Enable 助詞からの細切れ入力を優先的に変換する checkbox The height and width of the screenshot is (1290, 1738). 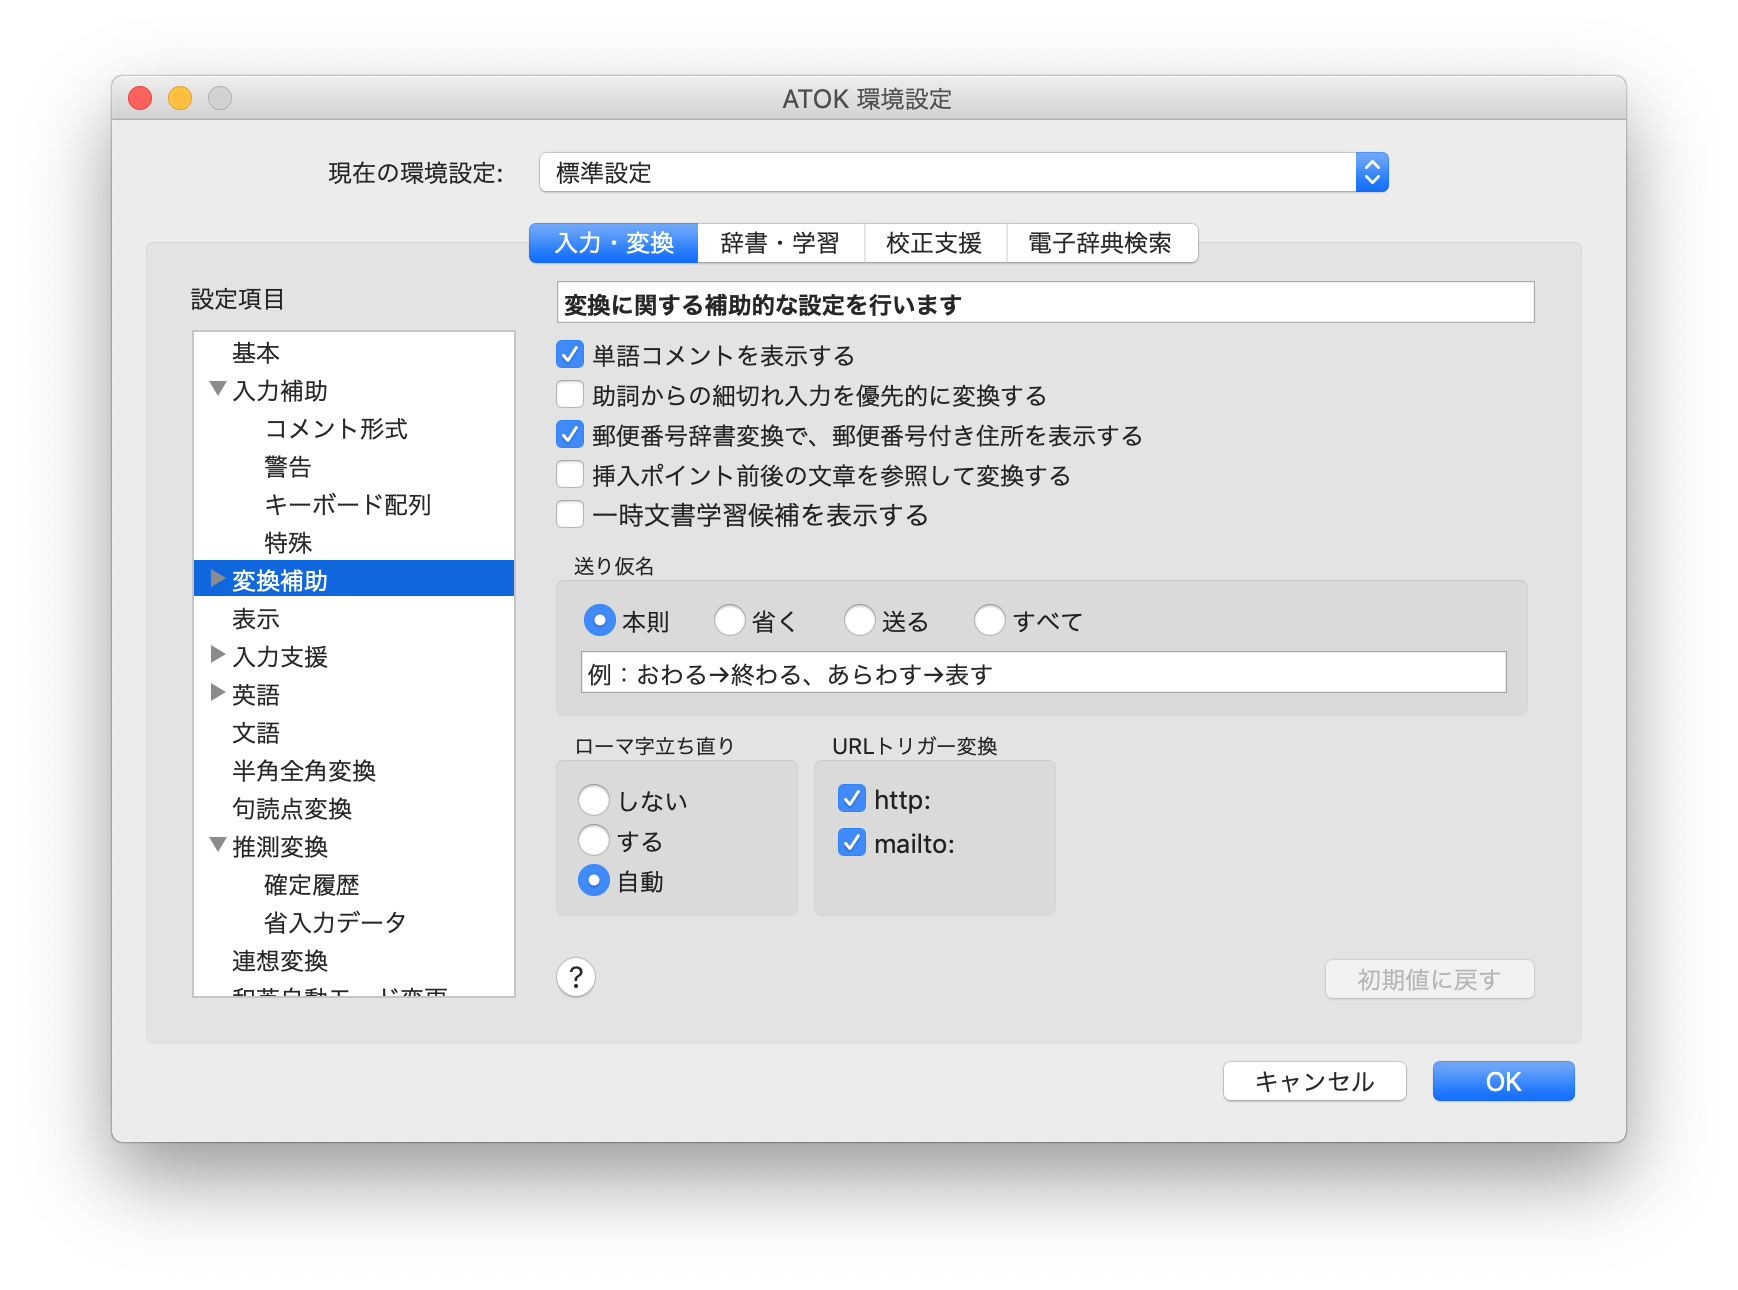click(570, 394)
